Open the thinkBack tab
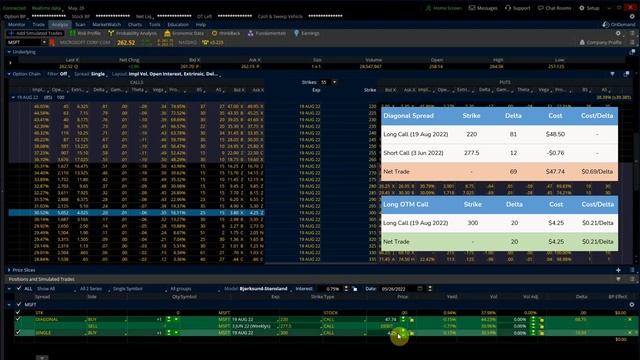Image resolution: width=640 pixels, height=360 pixels. [226, 33]
